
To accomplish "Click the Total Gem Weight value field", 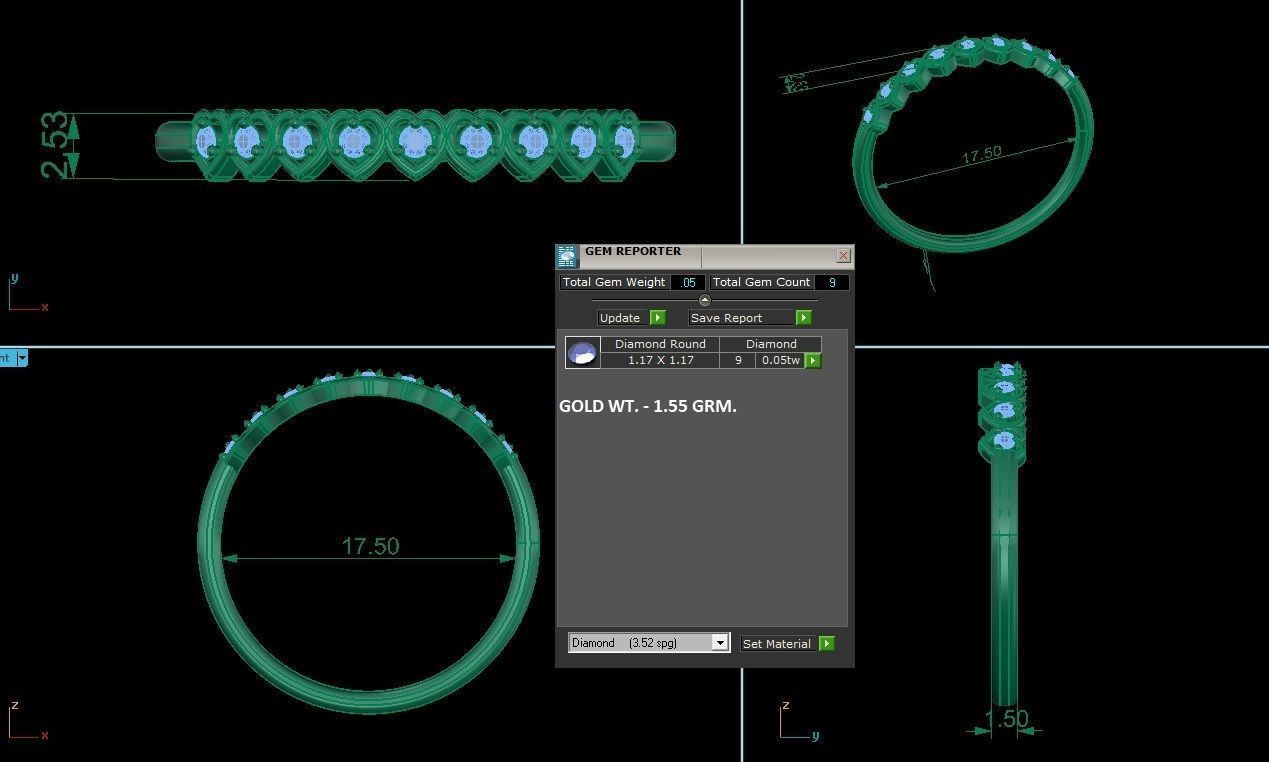I will 688,282.
